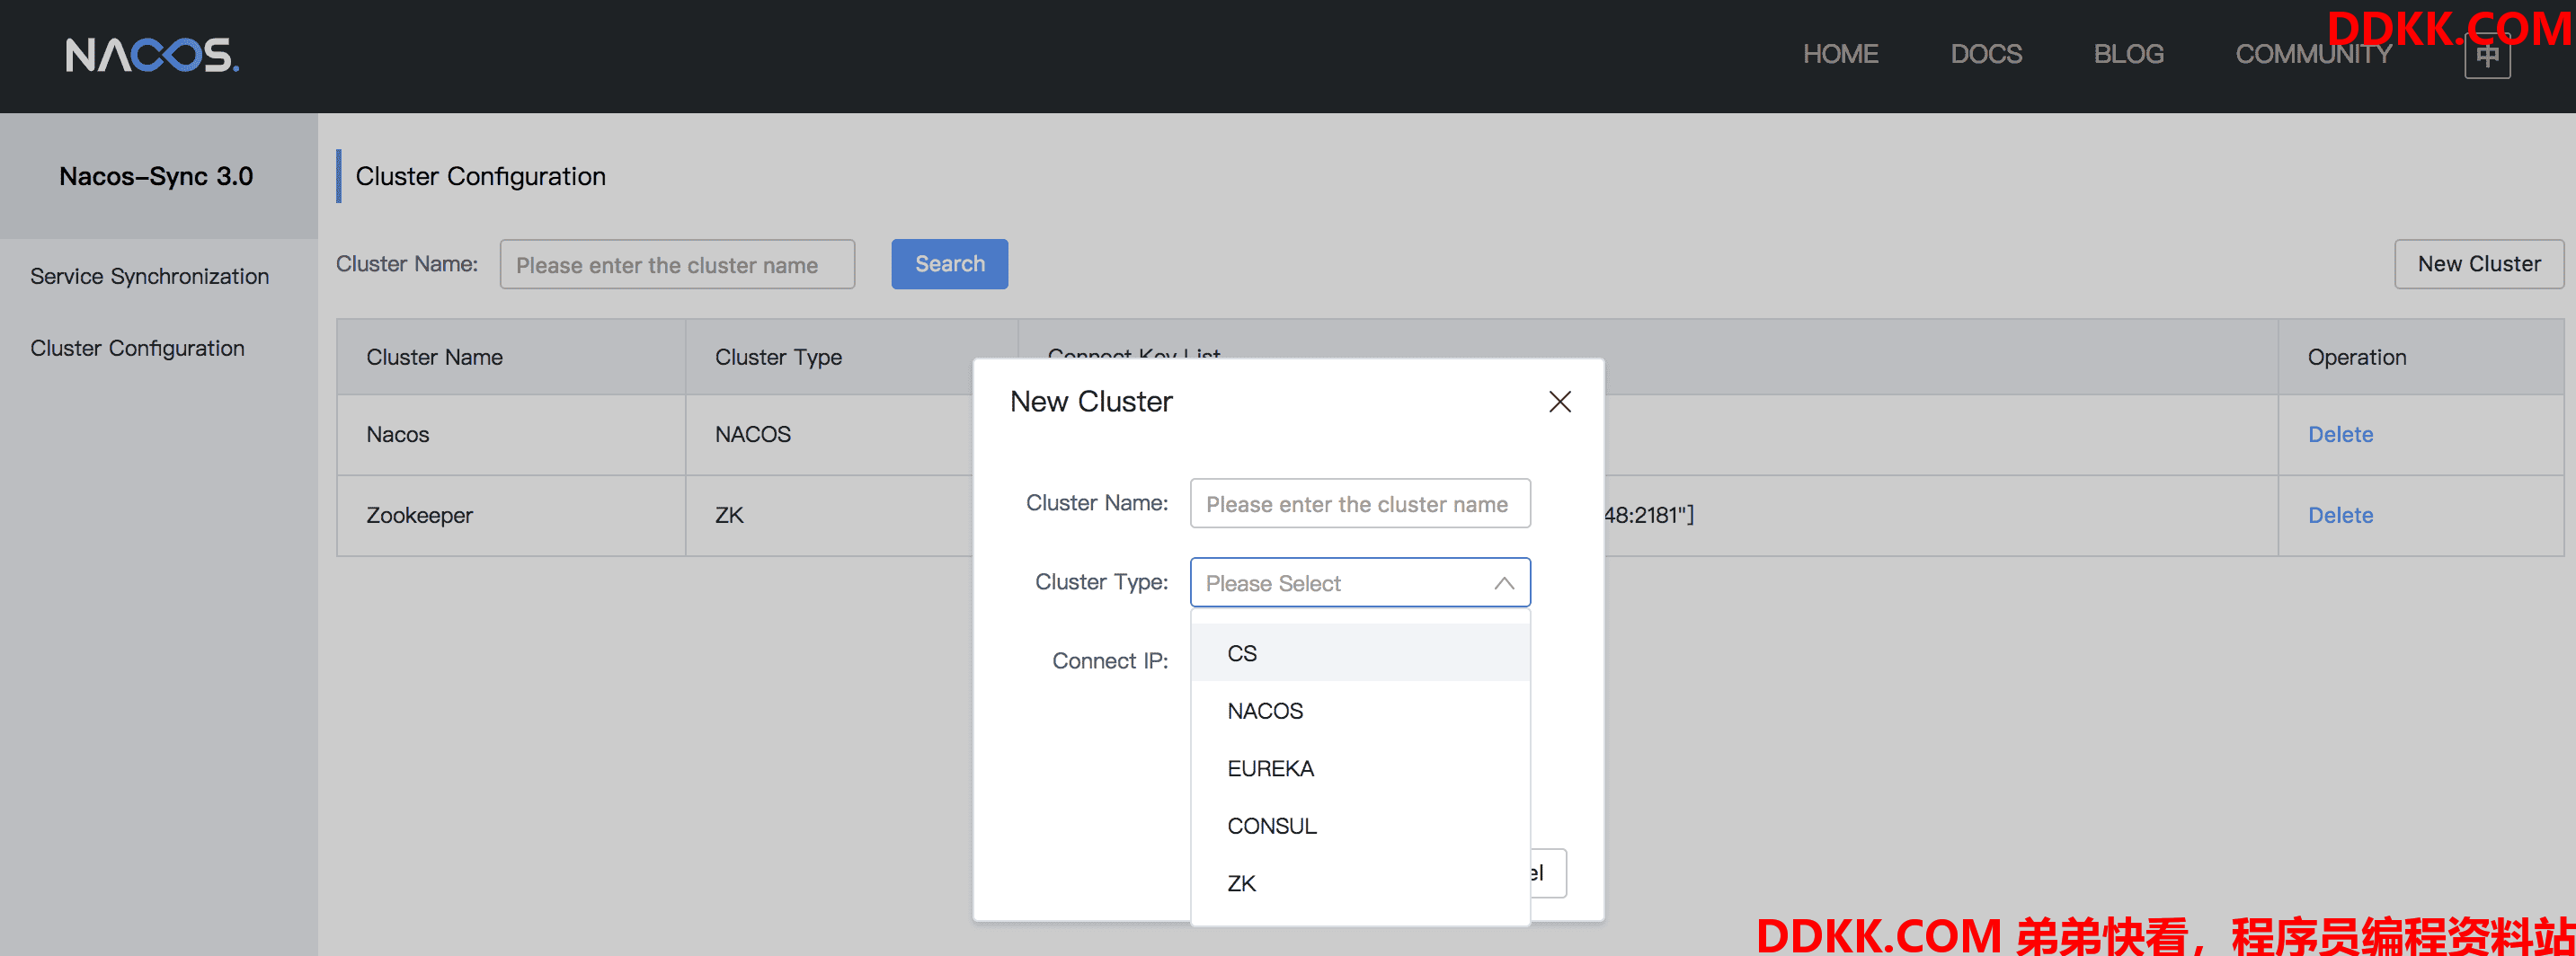Click the Nacos cluster name cell
This screenshot has width=2576, height=956.
pos(511,434)
